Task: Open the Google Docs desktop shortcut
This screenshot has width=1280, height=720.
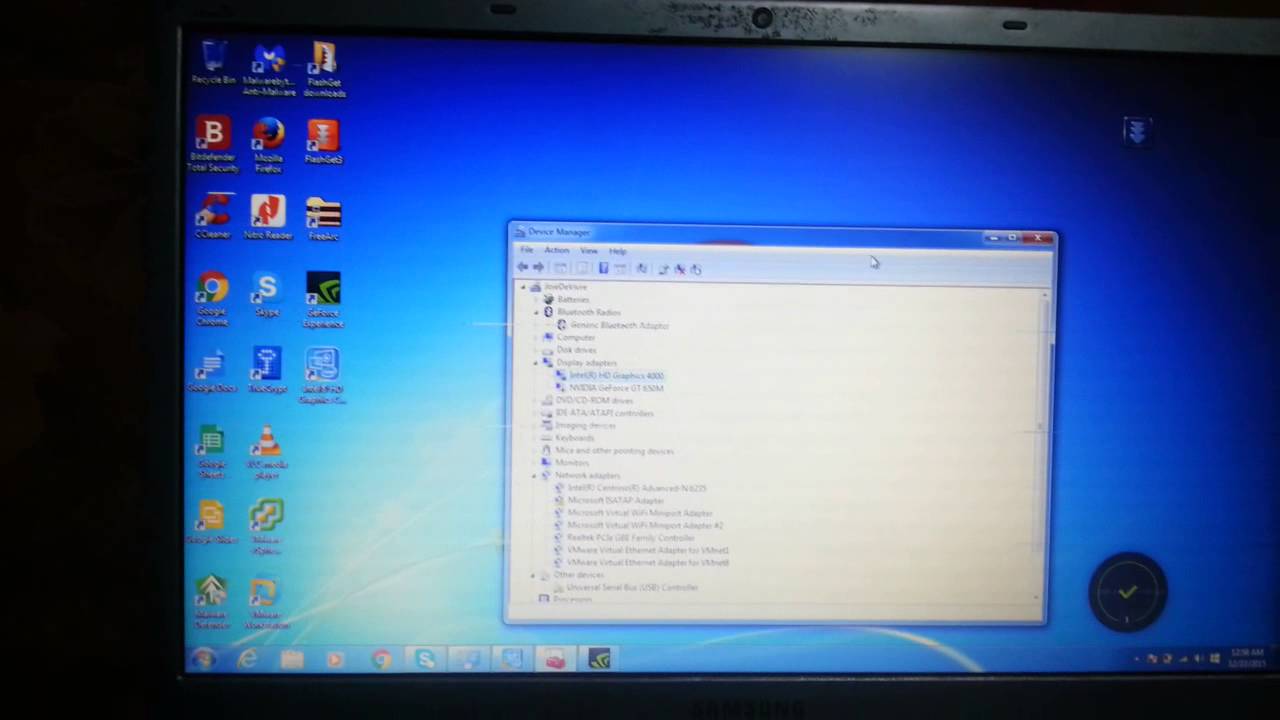Action: pos(212,370)
